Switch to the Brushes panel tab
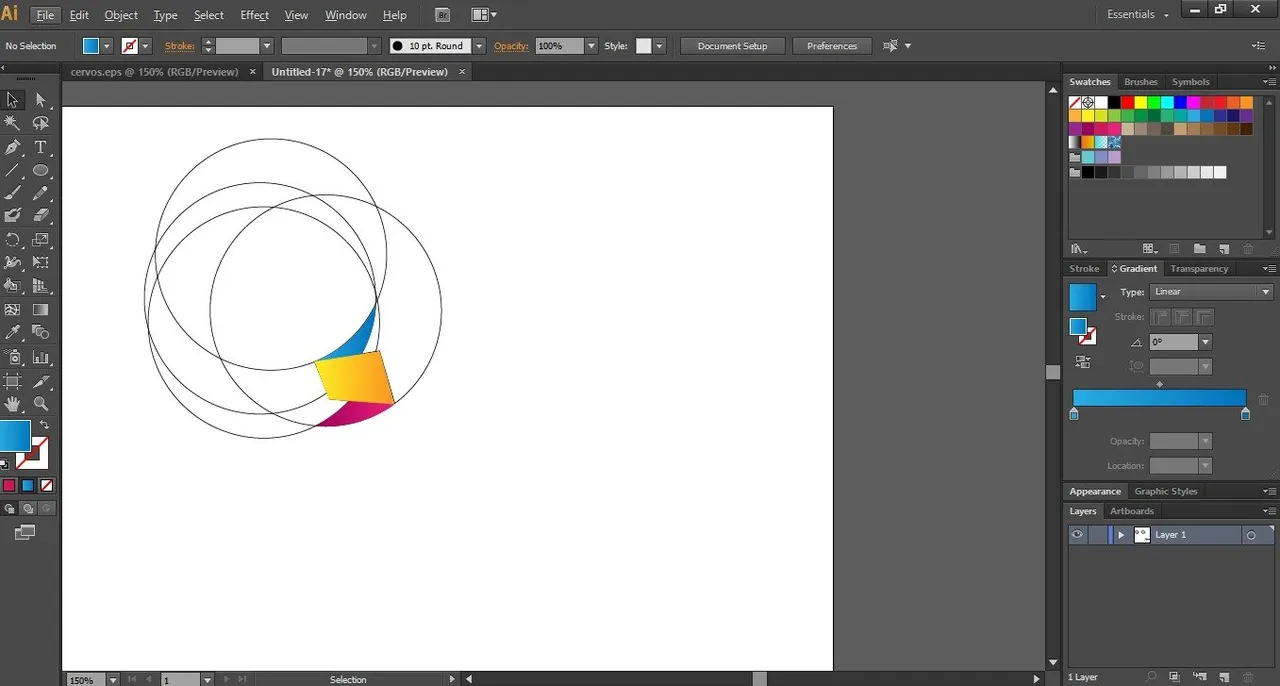This screenshot has width=1280, height=686. pyautogui.click(x=1140, y=82)
